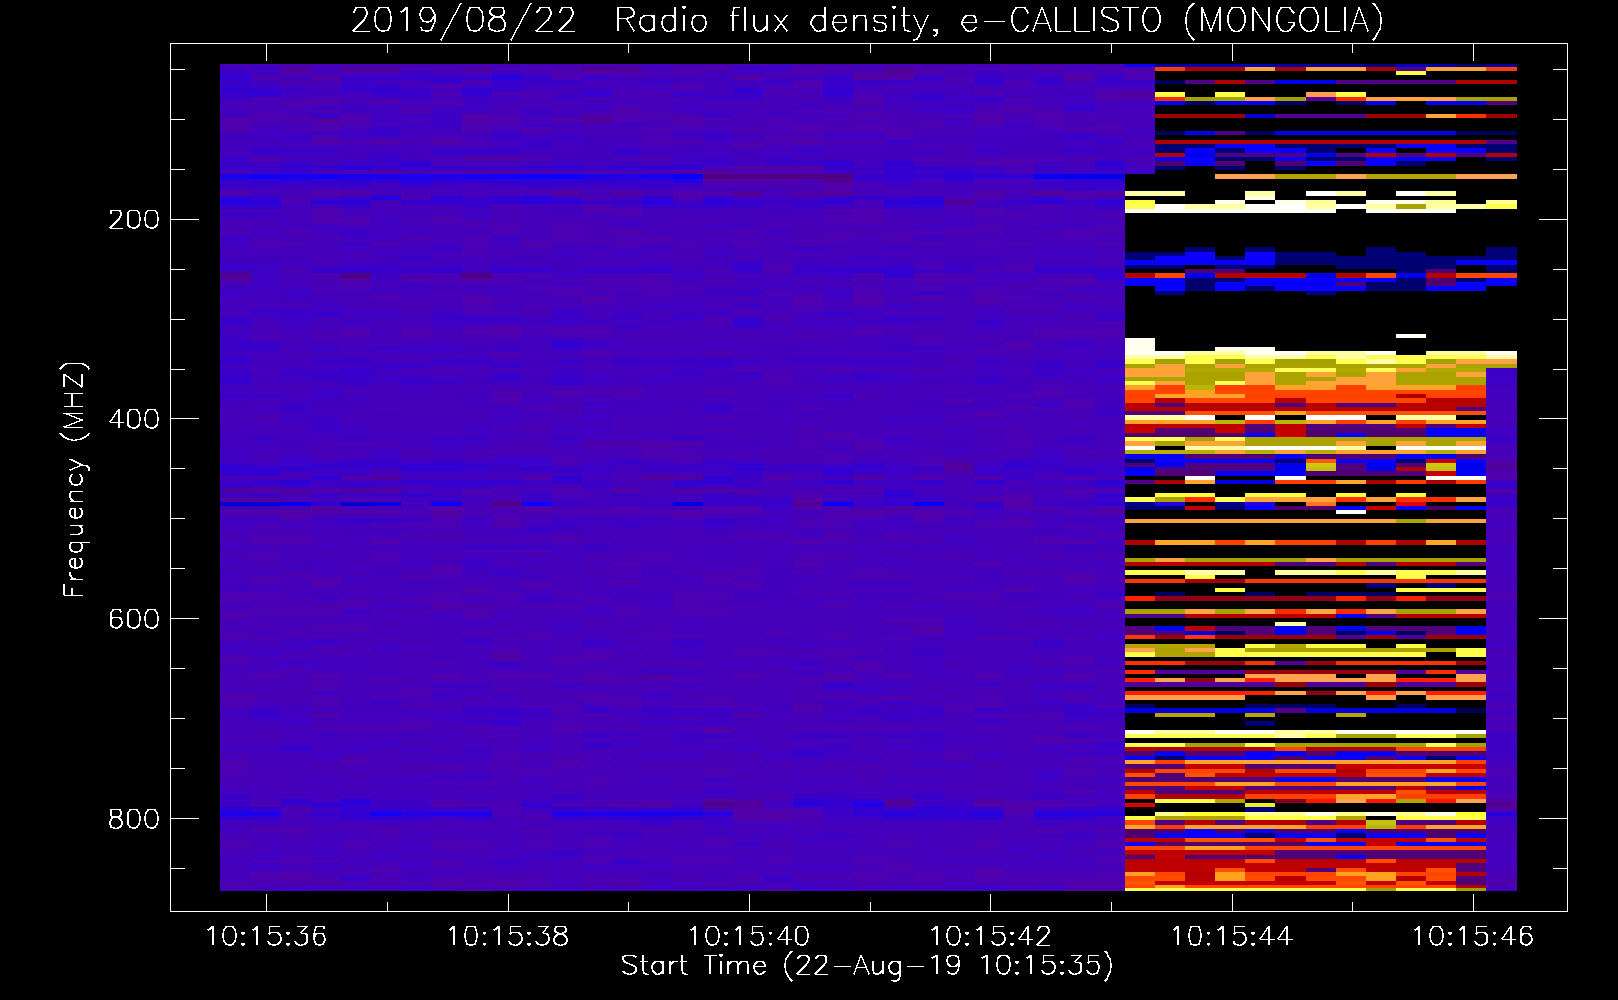Click the 200 frequency tick label
Screen dimensions: 1618x1000
(x=134, y=220)
